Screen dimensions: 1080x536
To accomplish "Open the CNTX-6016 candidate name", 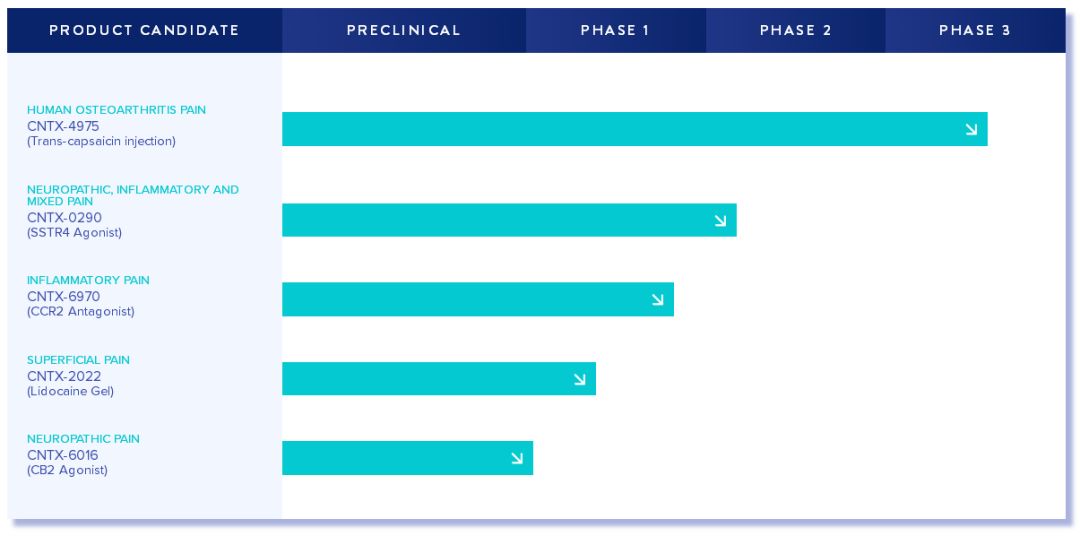I will (63, 455).
